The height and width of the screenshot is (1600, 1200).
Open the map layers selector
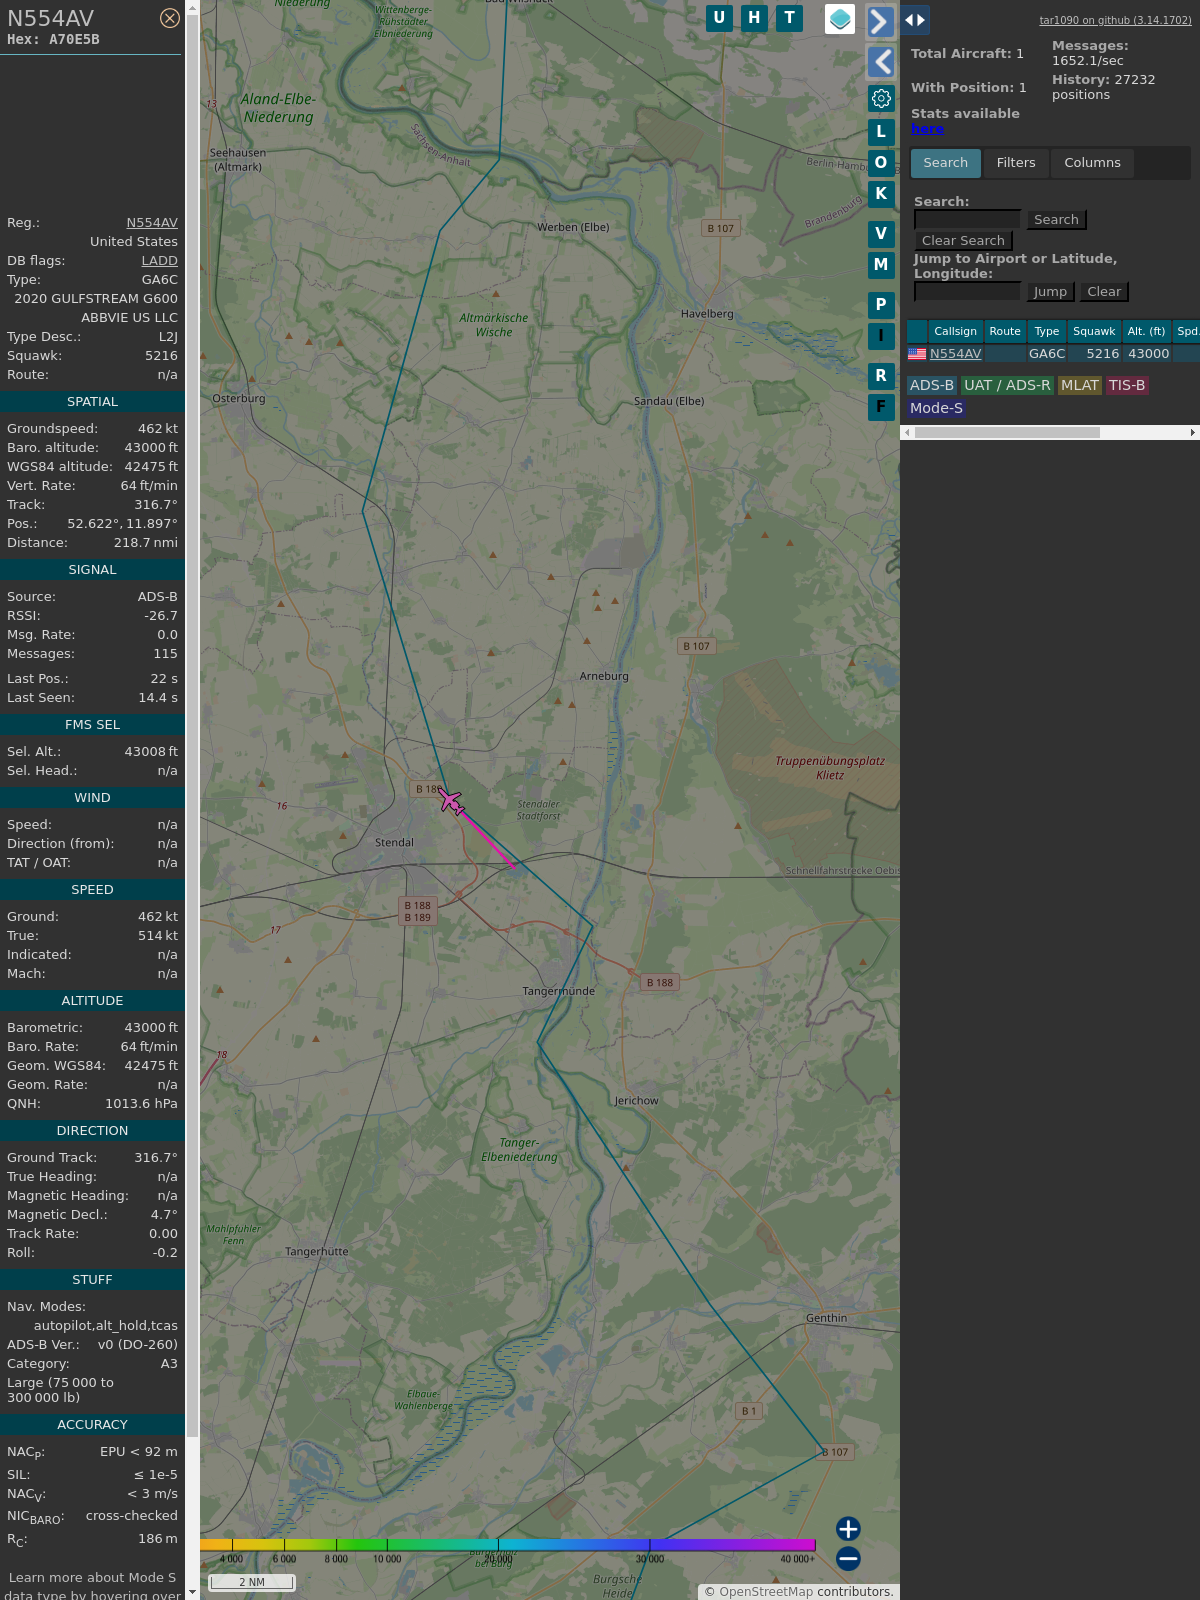(x=840, y=19)
